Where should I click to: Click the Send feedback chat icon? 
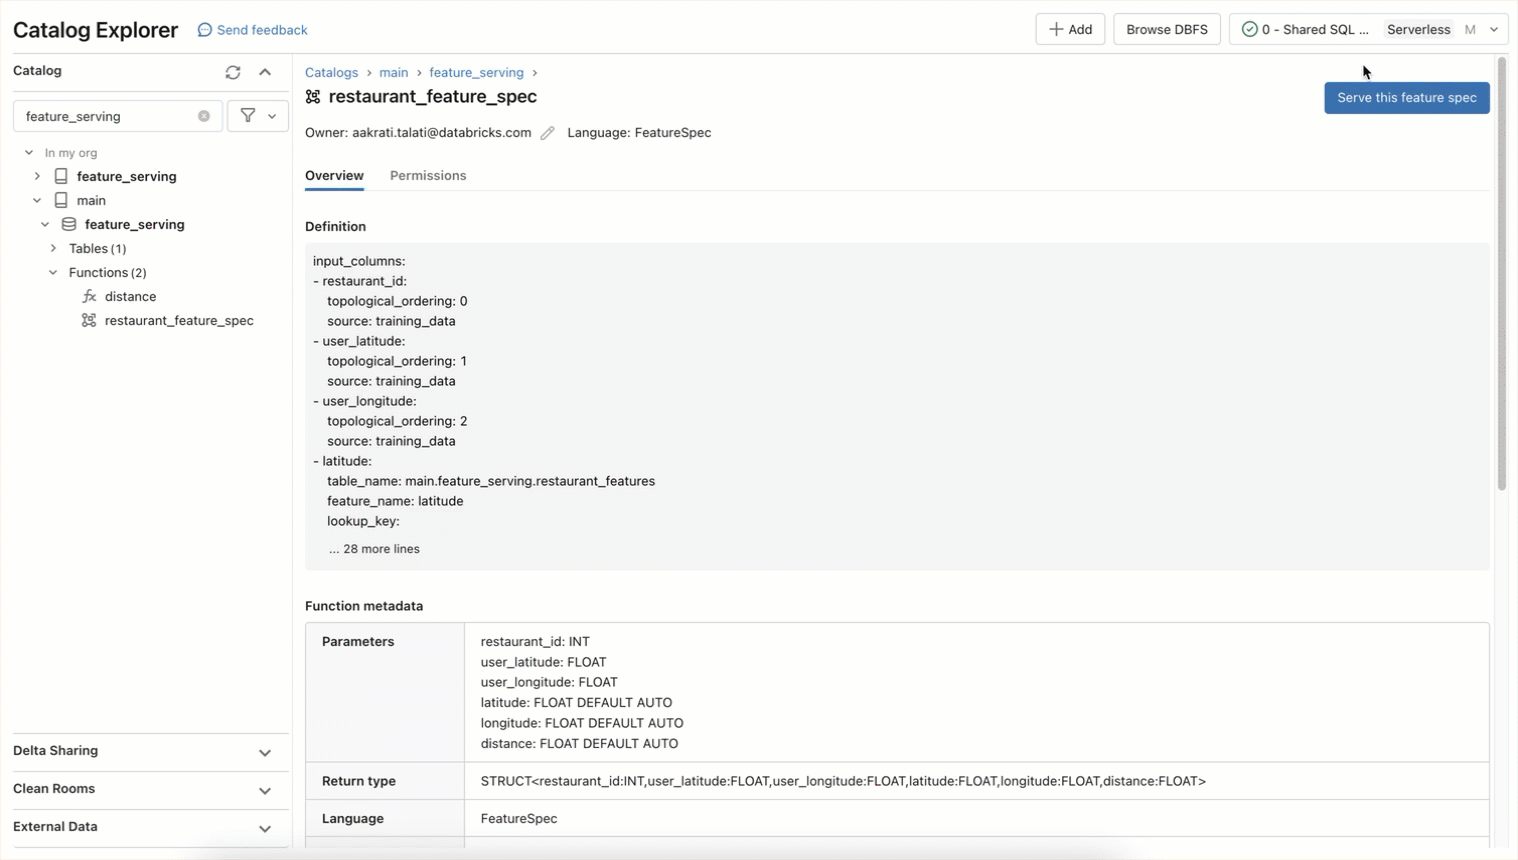(x=205, y=30)
